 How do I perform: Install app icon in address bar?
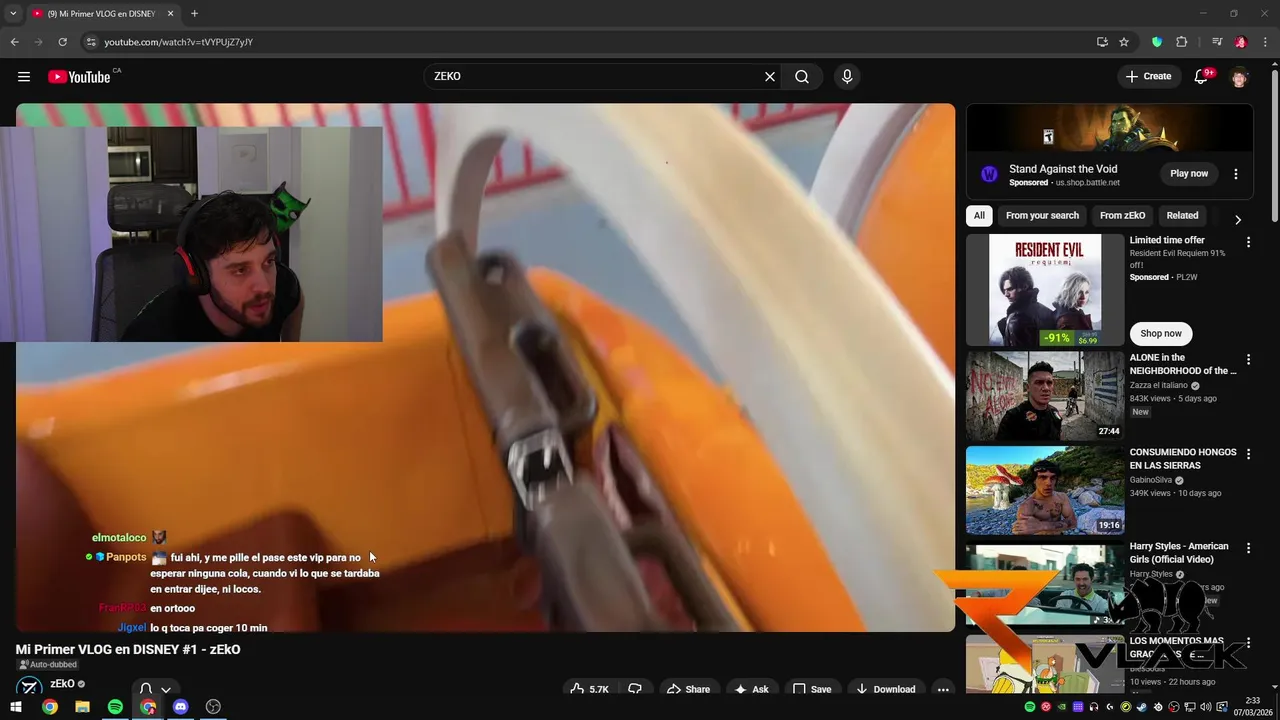click(x=1102, y=42)
